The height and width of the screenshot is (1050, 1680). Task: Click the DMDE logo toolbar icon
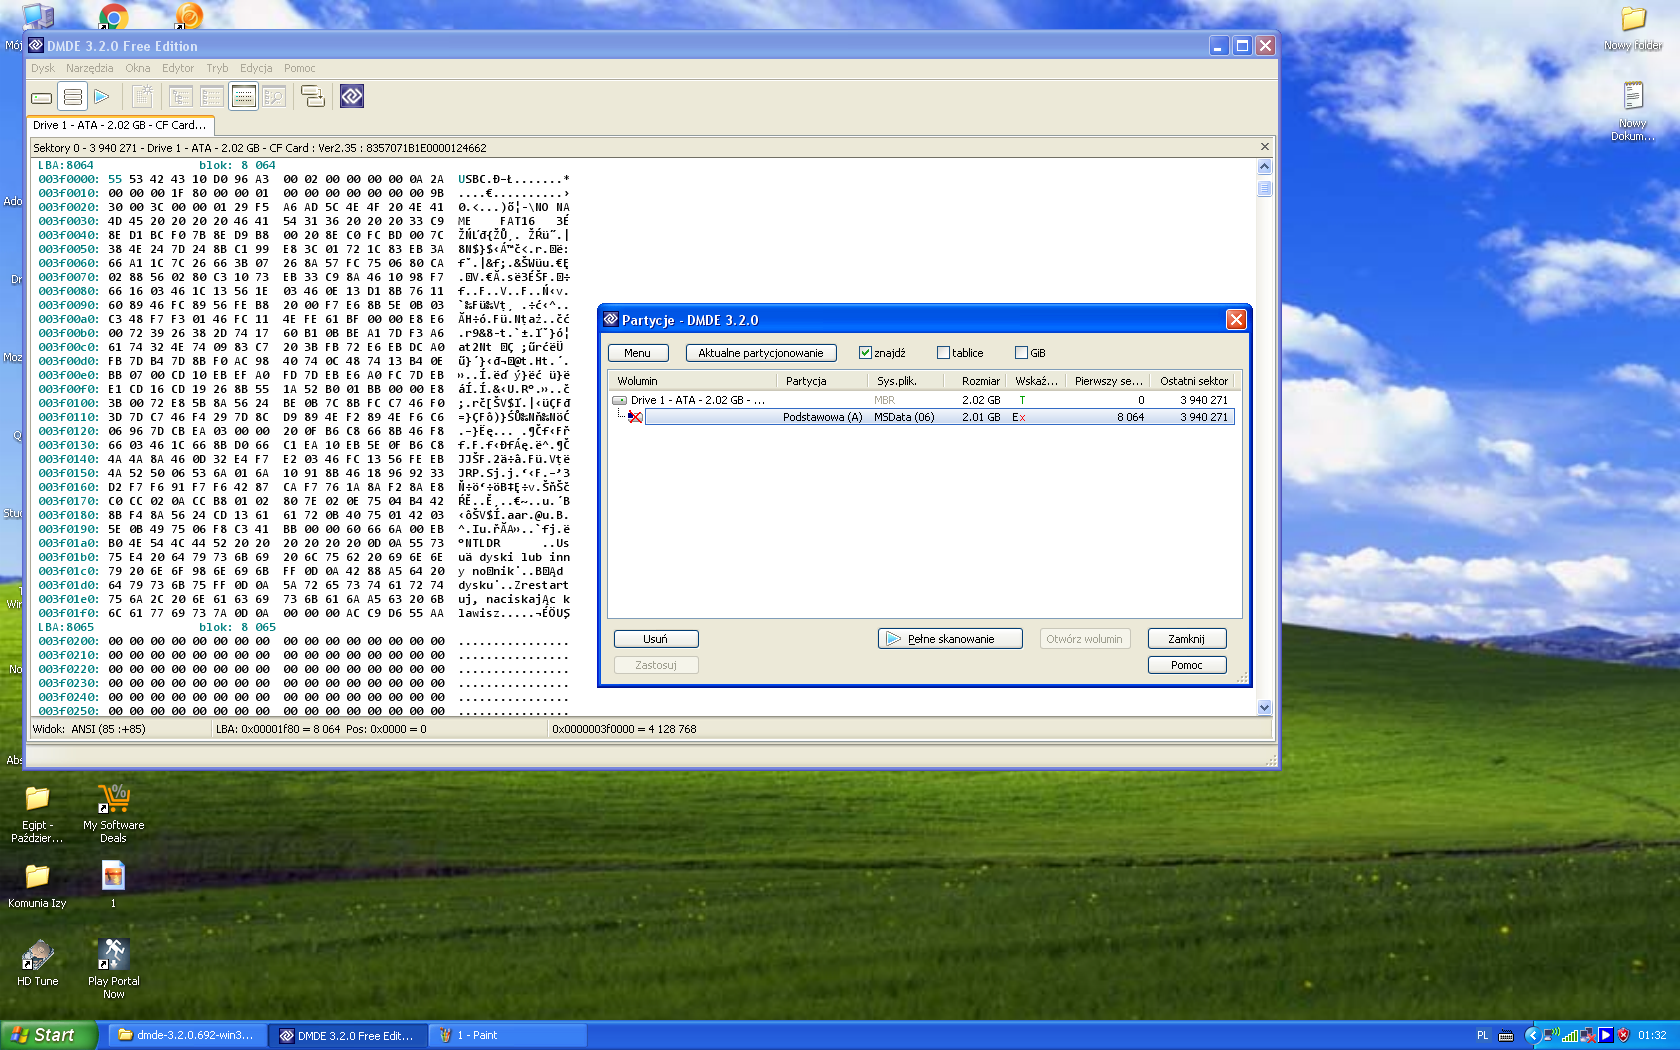coord(351,97)
